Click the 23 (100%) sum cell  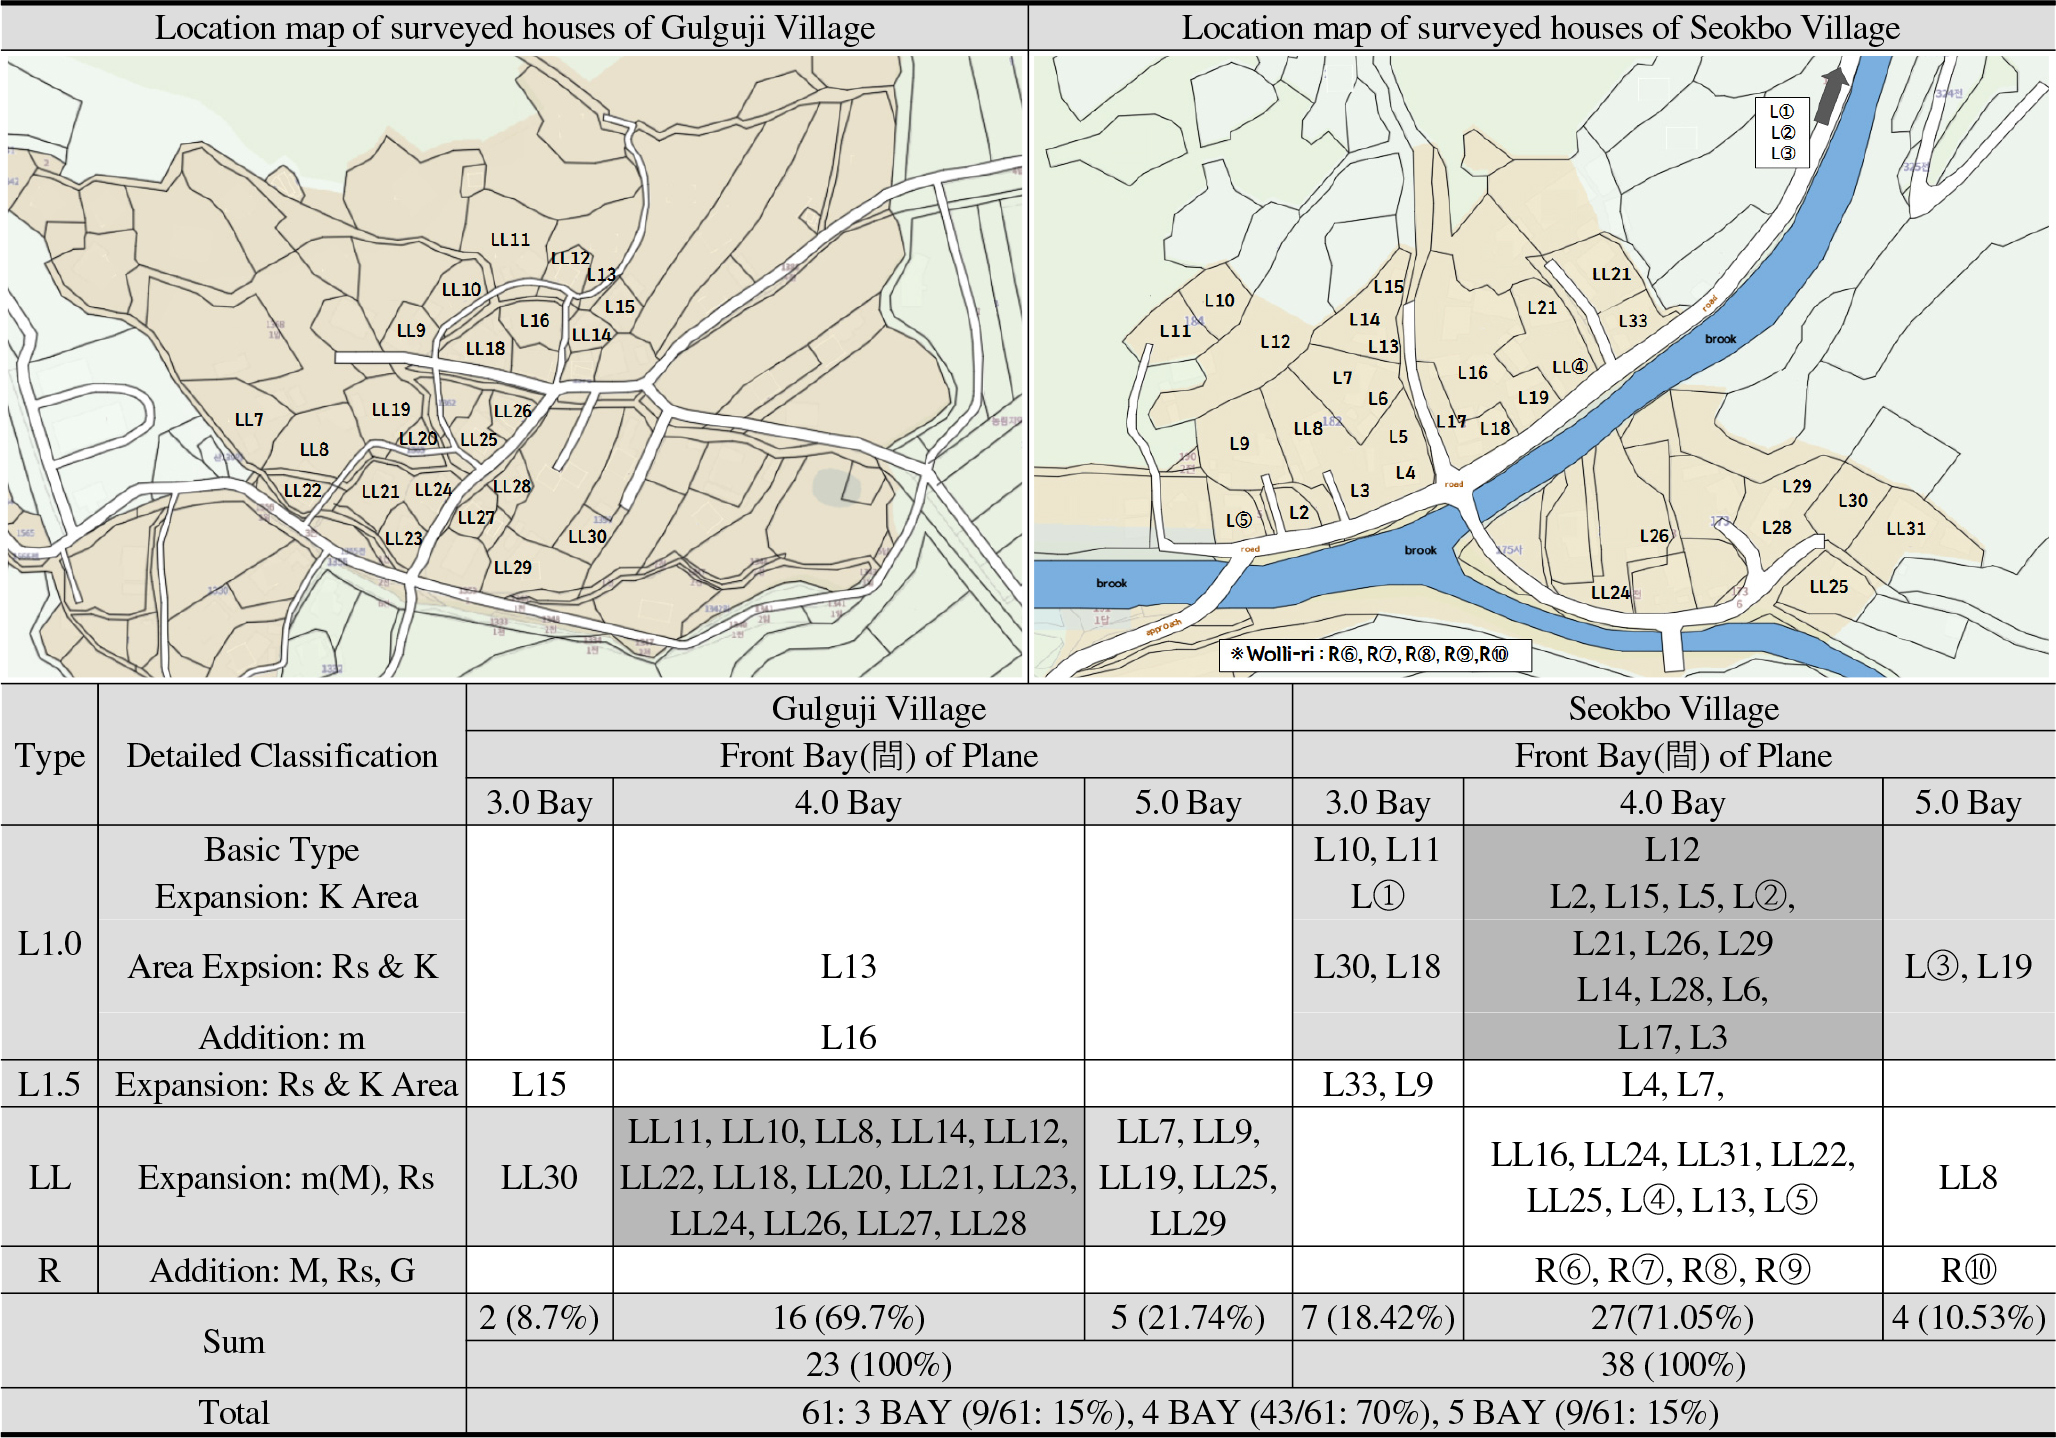(x=879, y=1365)
